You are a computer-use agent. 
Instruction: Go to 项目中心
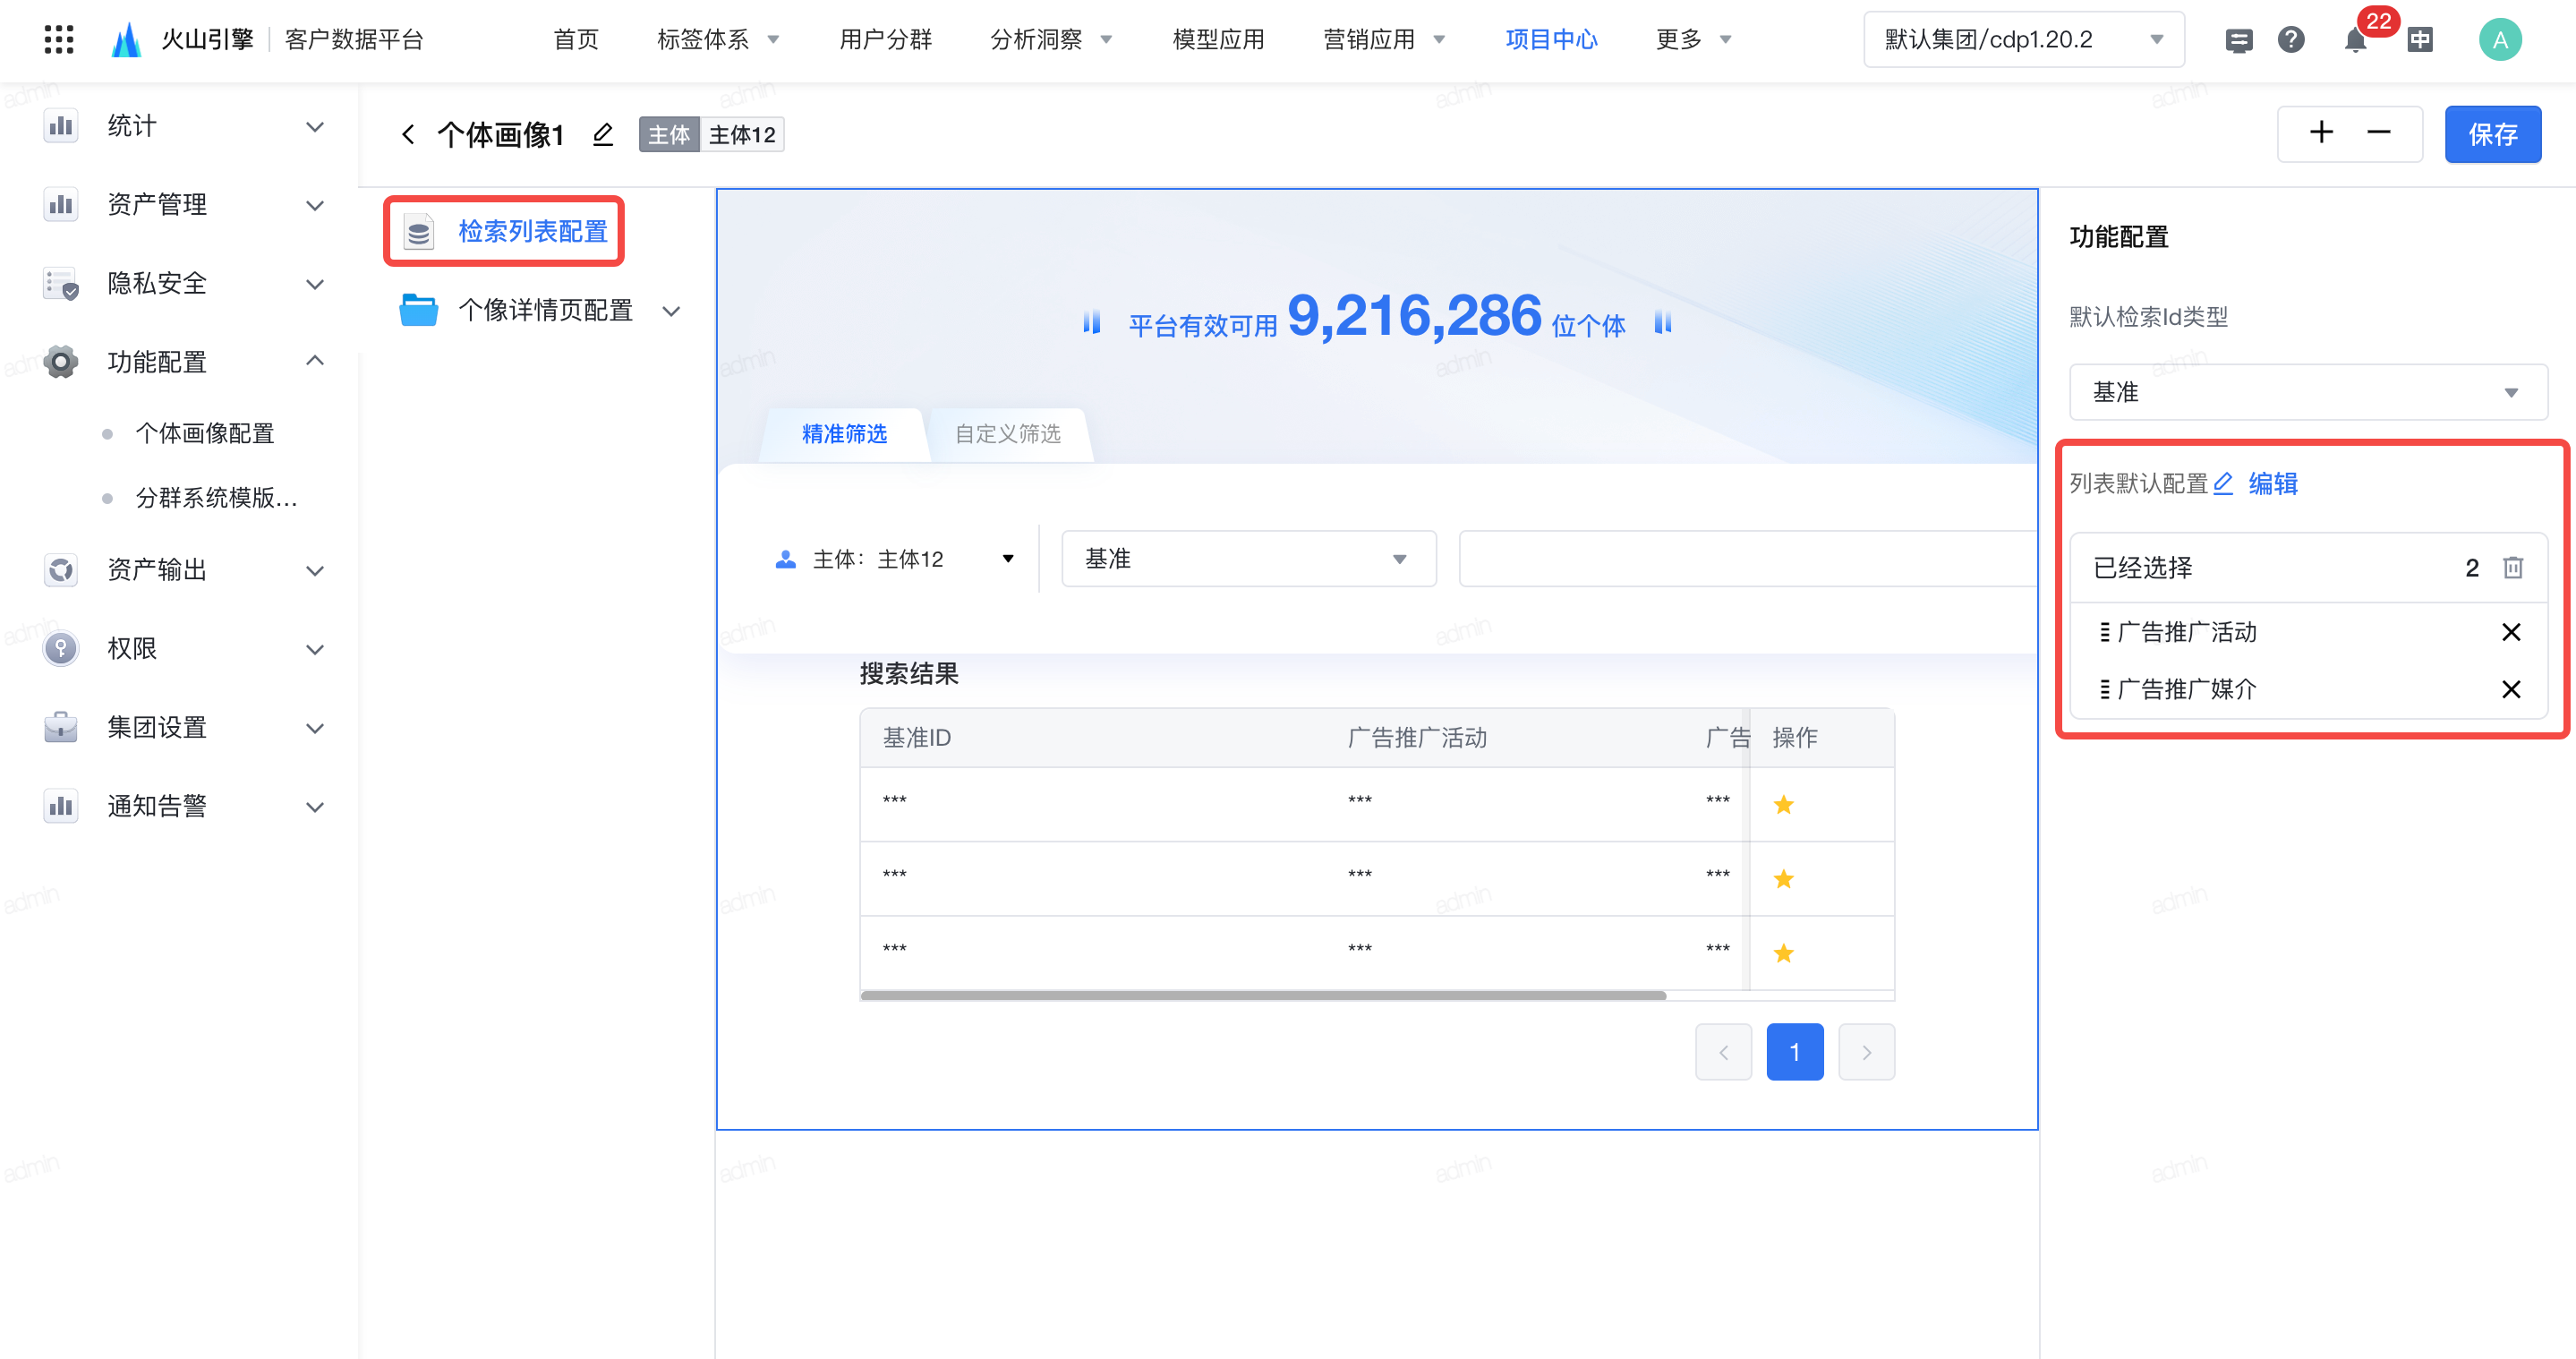(1551, 40)
